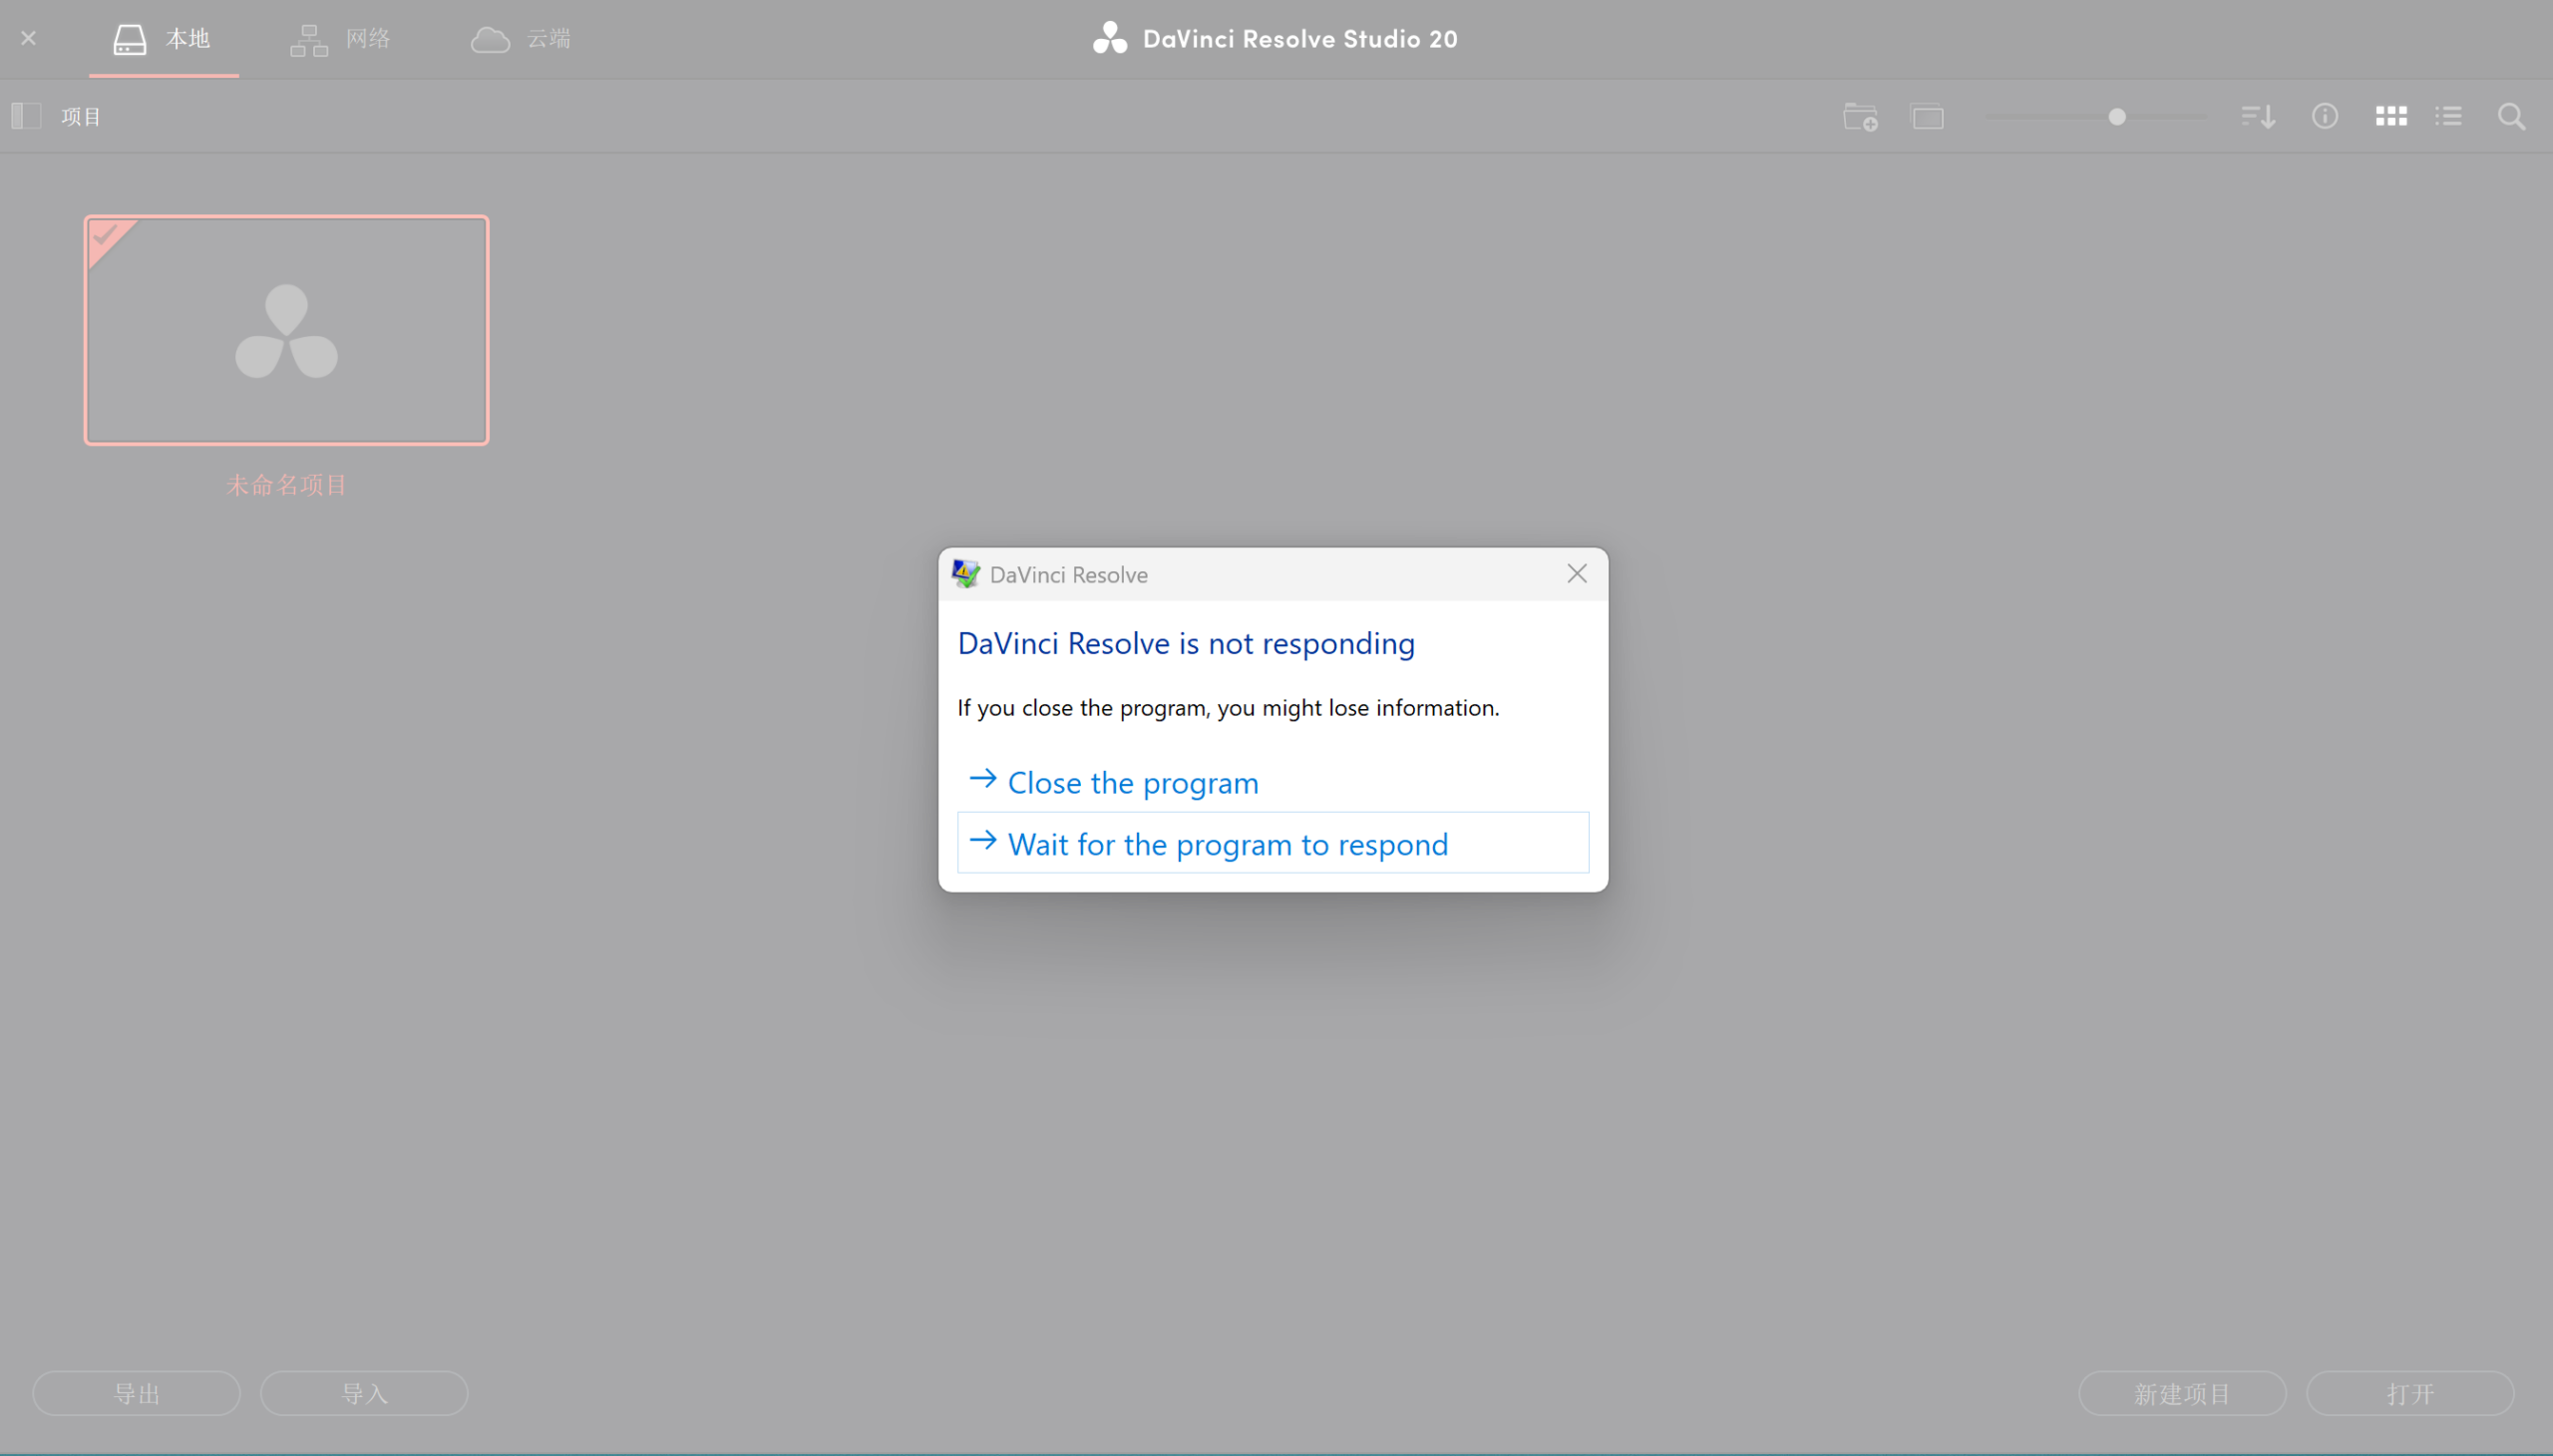Click the DaVinci Resolve Studio 20 logo
This screenshot has width=2553, height=1456.
(x=1109, y=38)
